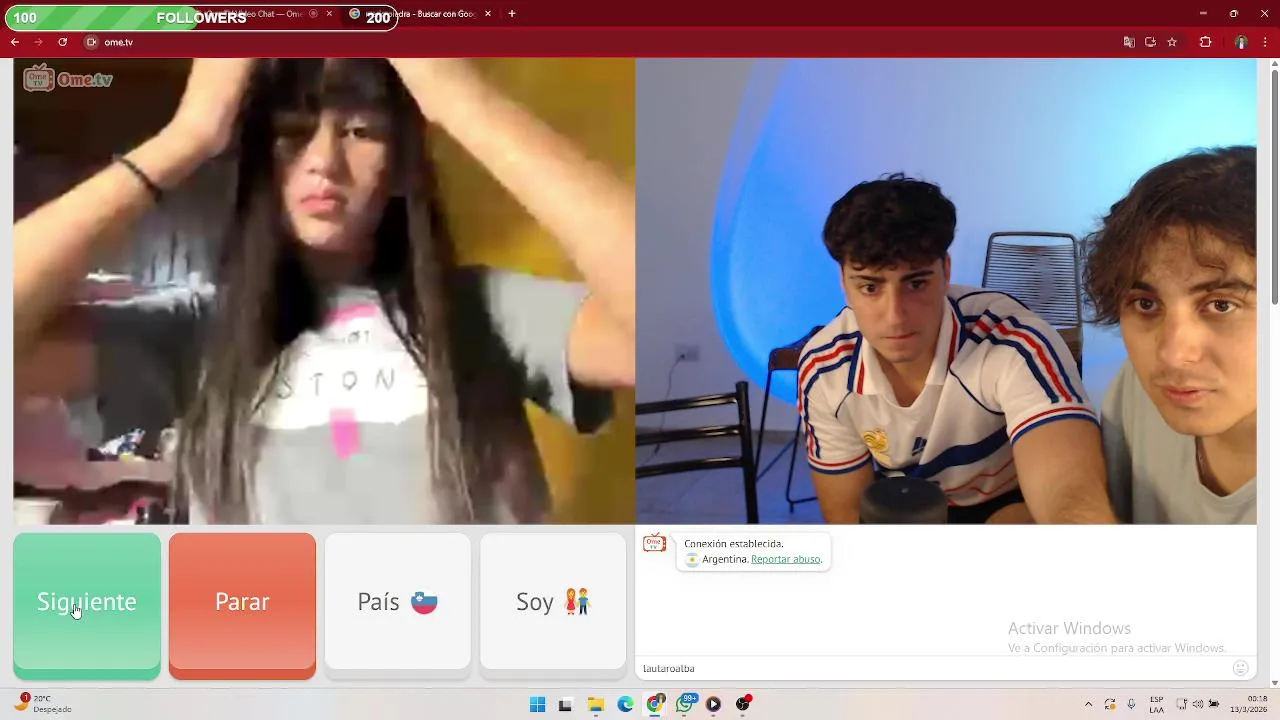This screenshot has width=1280, height=720.
Task: Reload the ome.tv page
Action: tap(63, 42)
